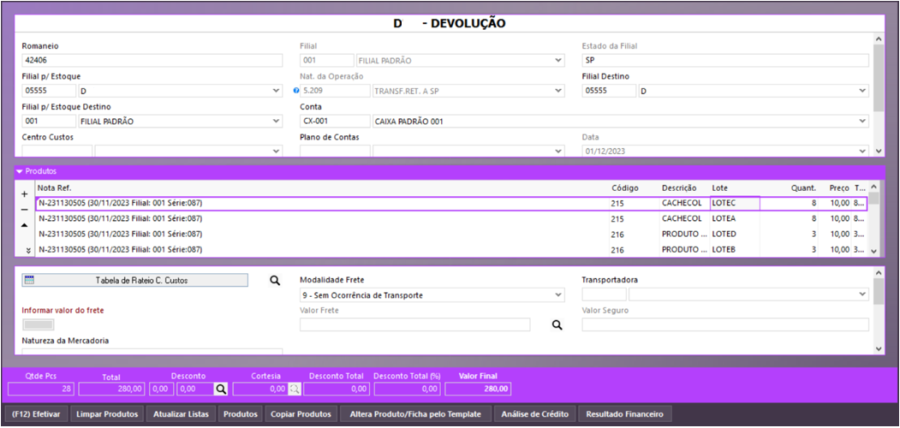Click the Qtde Pcs field showing 28
Viewport: 900px width, 428px height.
click(41, 389)
